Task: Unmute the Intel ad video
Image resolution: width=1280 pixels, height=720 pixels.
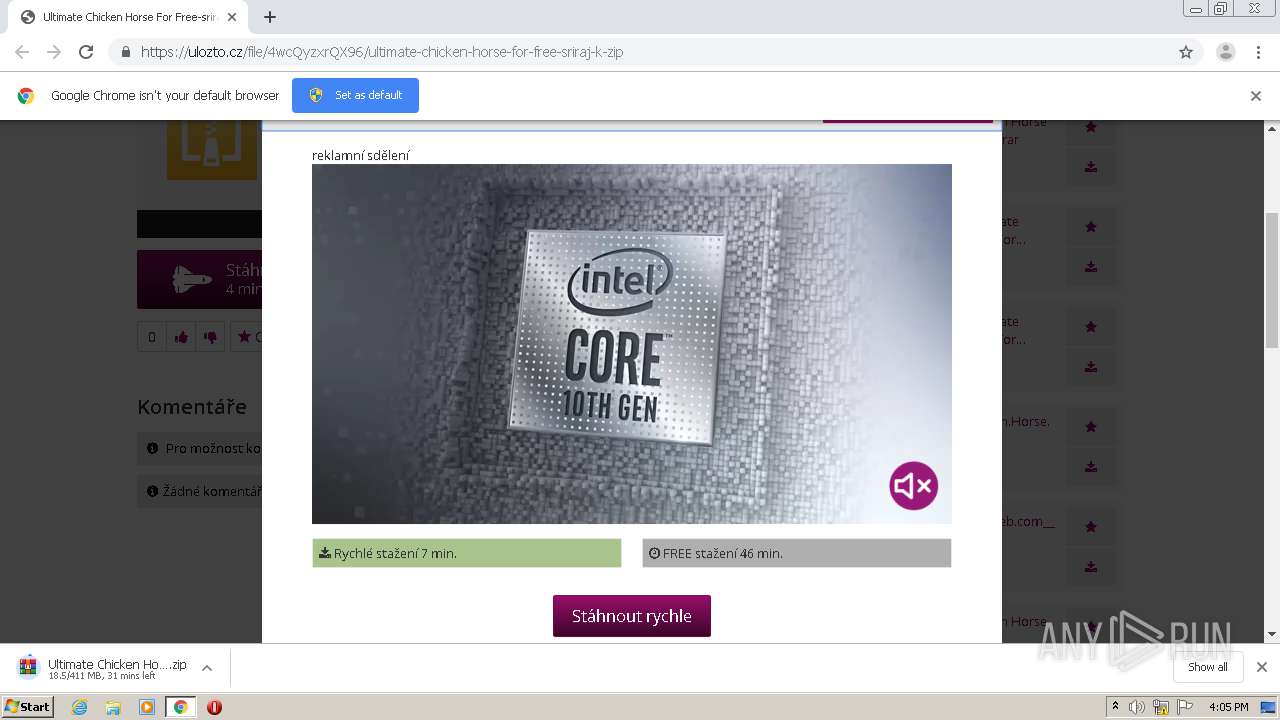Action: coord(913,486)
